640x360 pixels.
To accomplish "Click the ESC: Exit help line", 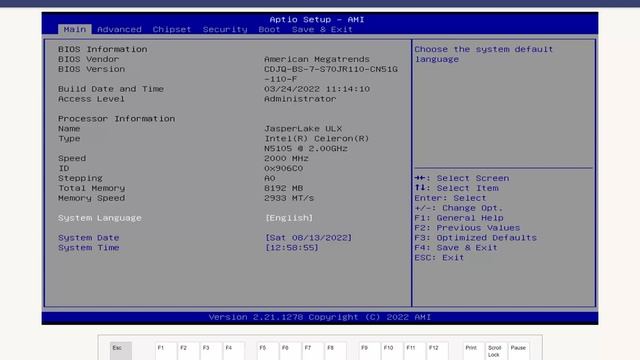I will pos(439,258).
